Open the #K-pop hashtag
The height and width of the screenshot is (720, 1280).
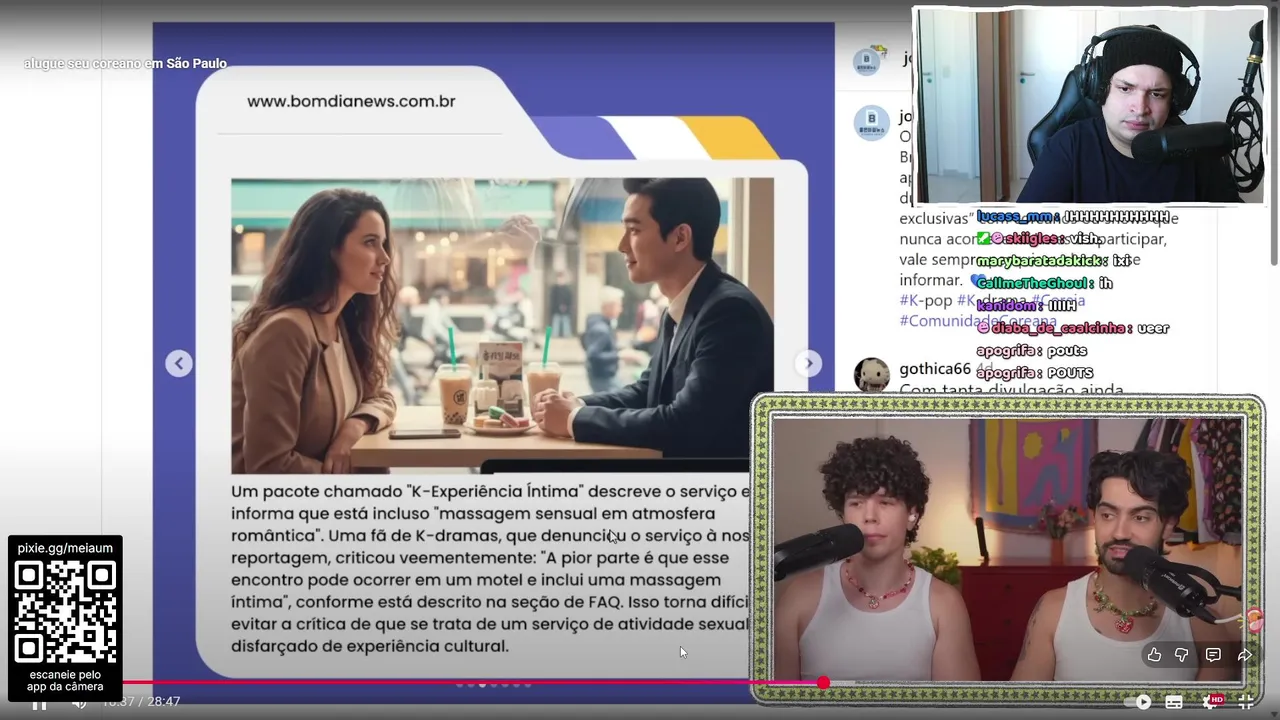coord(926,301)
